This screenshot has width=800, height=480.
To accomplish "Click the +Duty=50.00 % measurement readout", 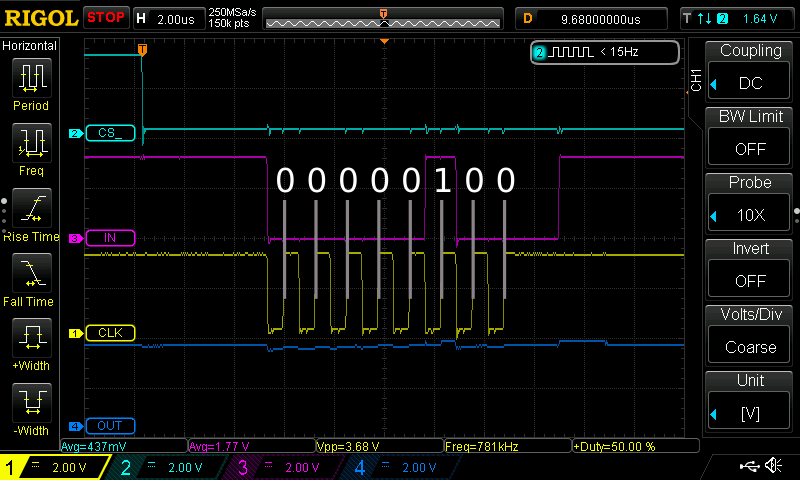I will click(x=636, y=446).
